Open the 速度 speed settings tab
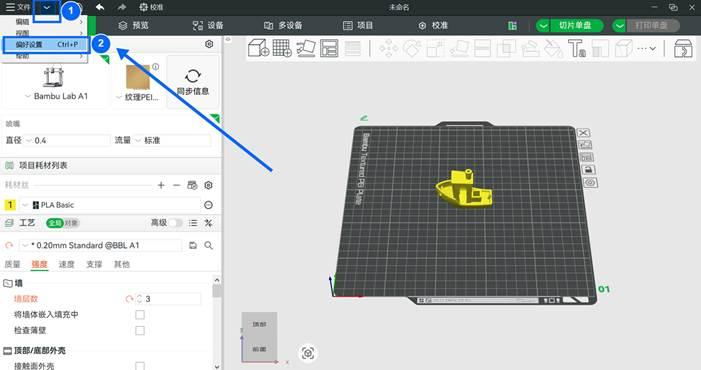Viewport: 701px width, 370px height. (x=67, y=264)
